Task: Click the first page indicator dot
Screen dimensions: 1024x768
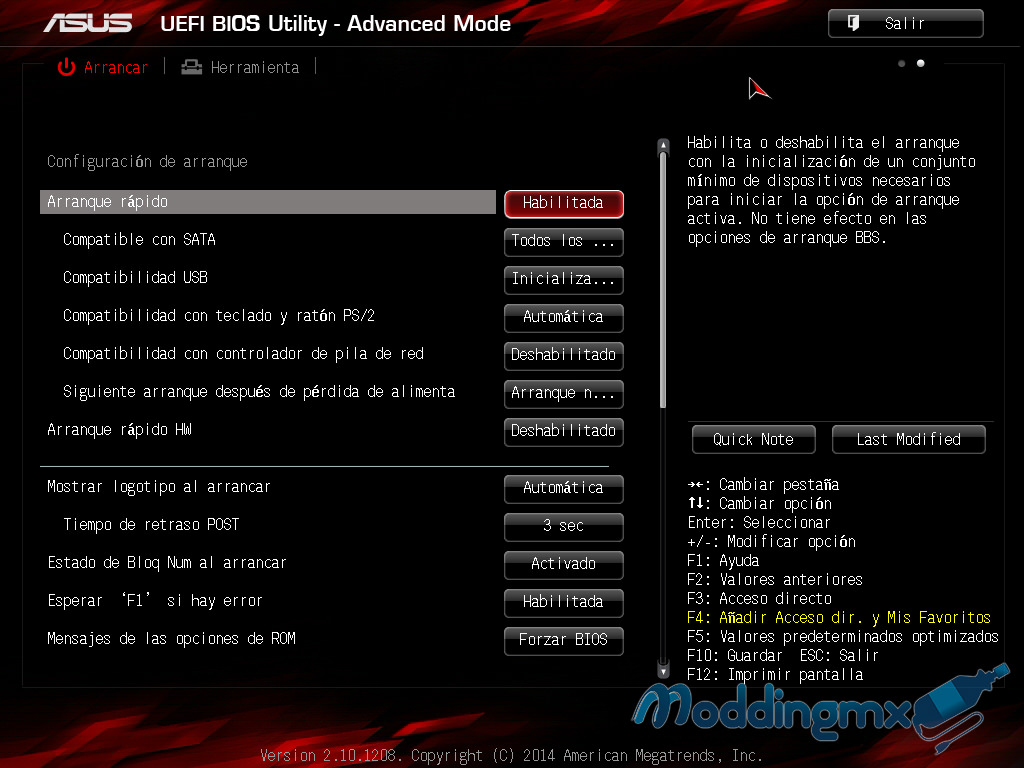Action: coord(902,63)
